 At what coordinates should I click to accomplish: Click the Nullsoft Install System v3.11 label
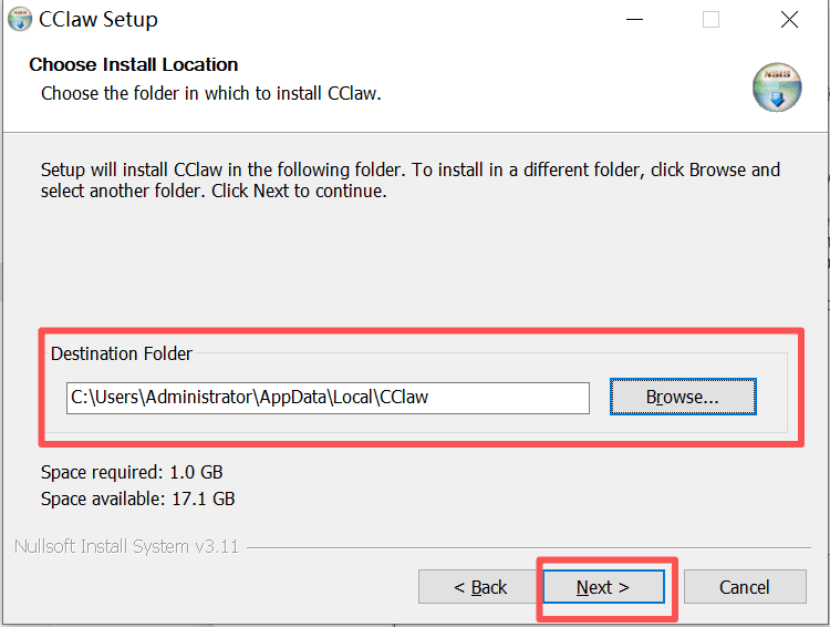126,547
